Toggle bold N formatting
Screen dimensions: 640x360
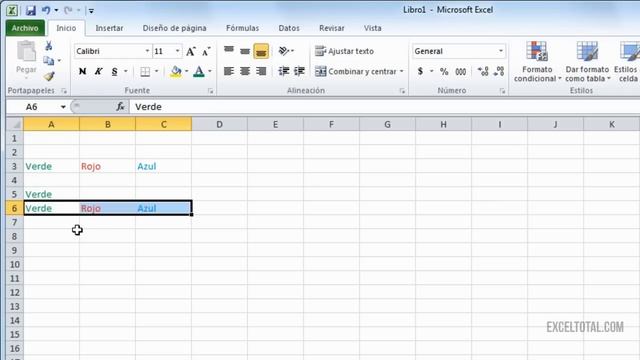[82, 71]
